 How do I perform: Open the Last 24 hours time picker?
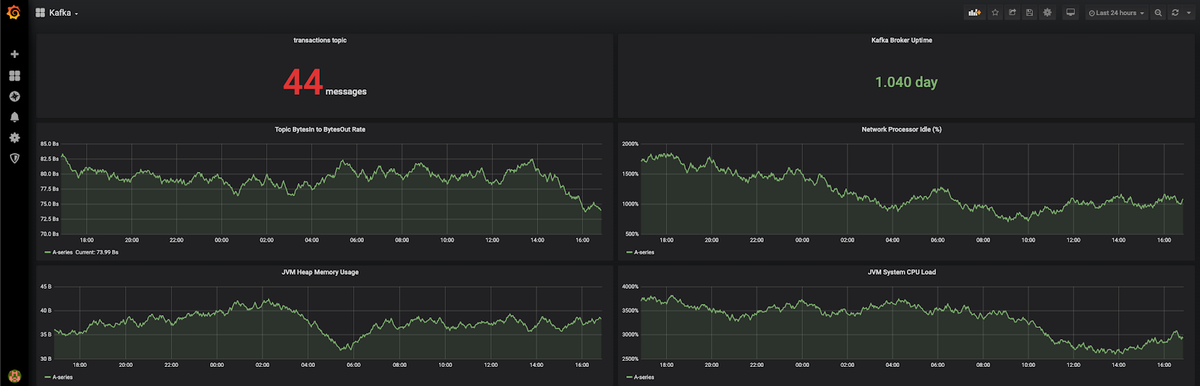click(x=1116, y=13)
